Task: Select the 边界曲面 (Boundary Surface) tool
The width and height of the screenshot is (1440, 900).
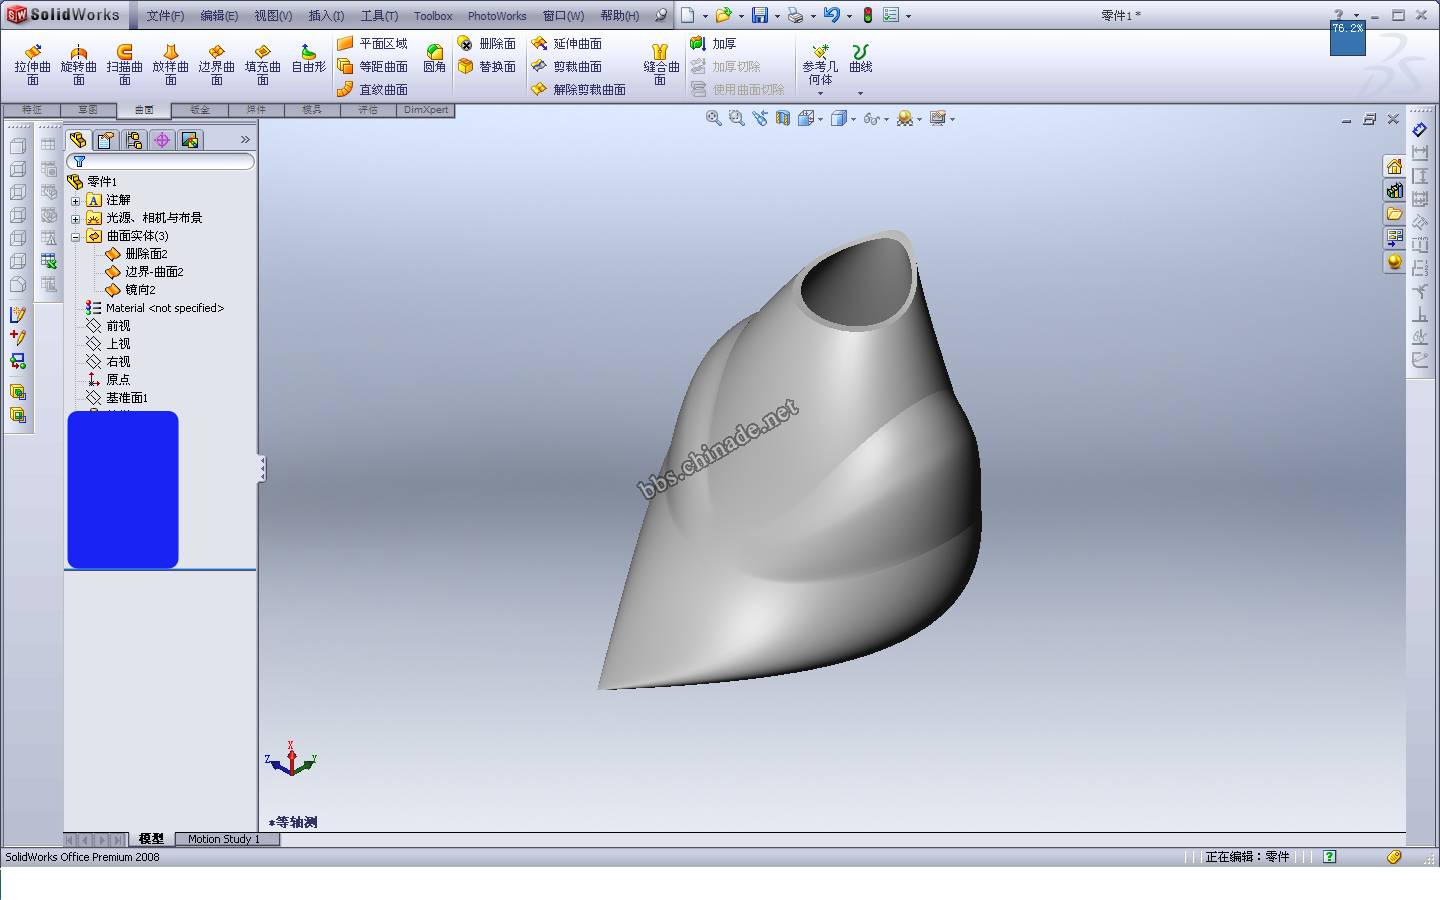Action: (216, 64)
